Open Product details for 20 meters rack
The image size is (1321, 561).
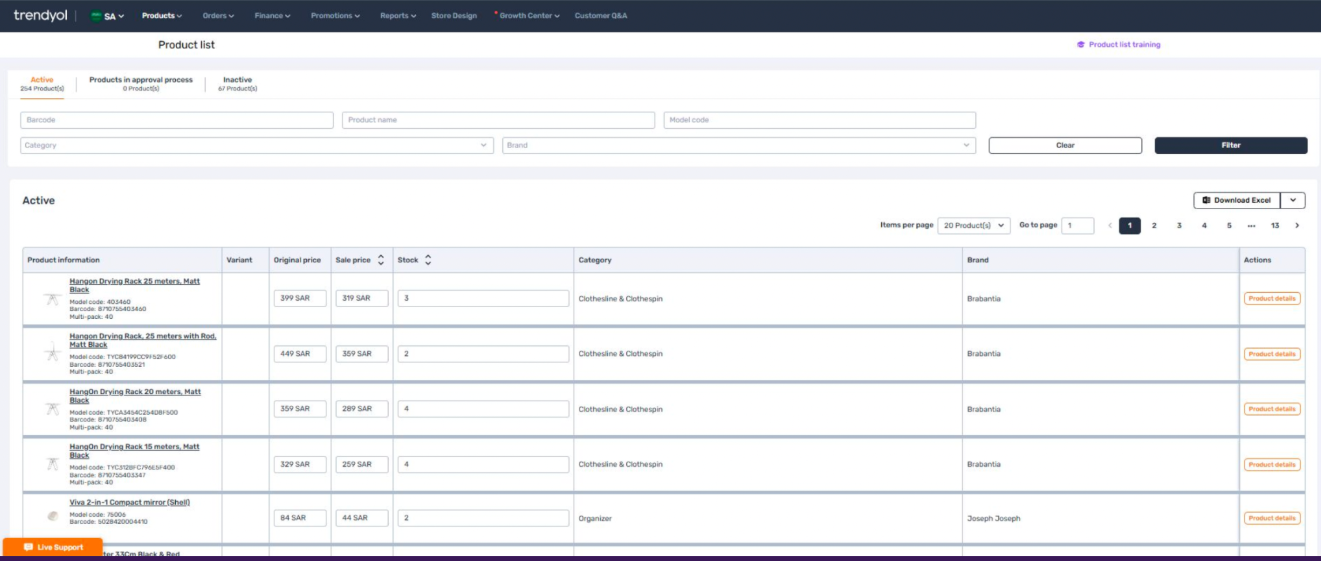[x=1272, y=409]
